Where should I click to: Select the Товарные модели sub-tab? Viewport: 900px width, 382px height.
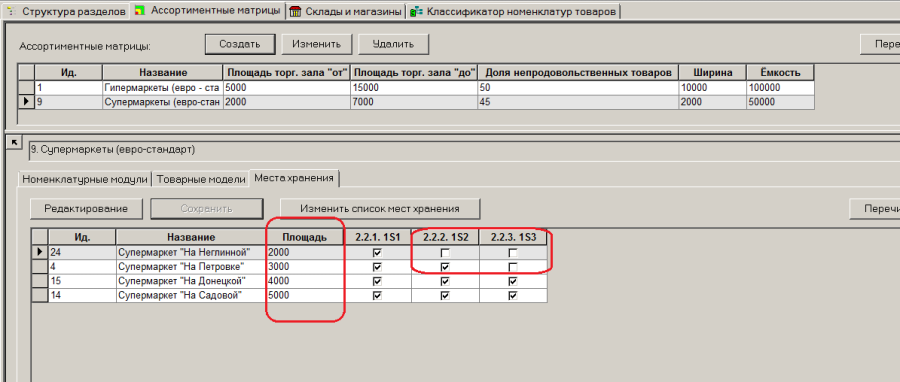[x=201, y=179]
